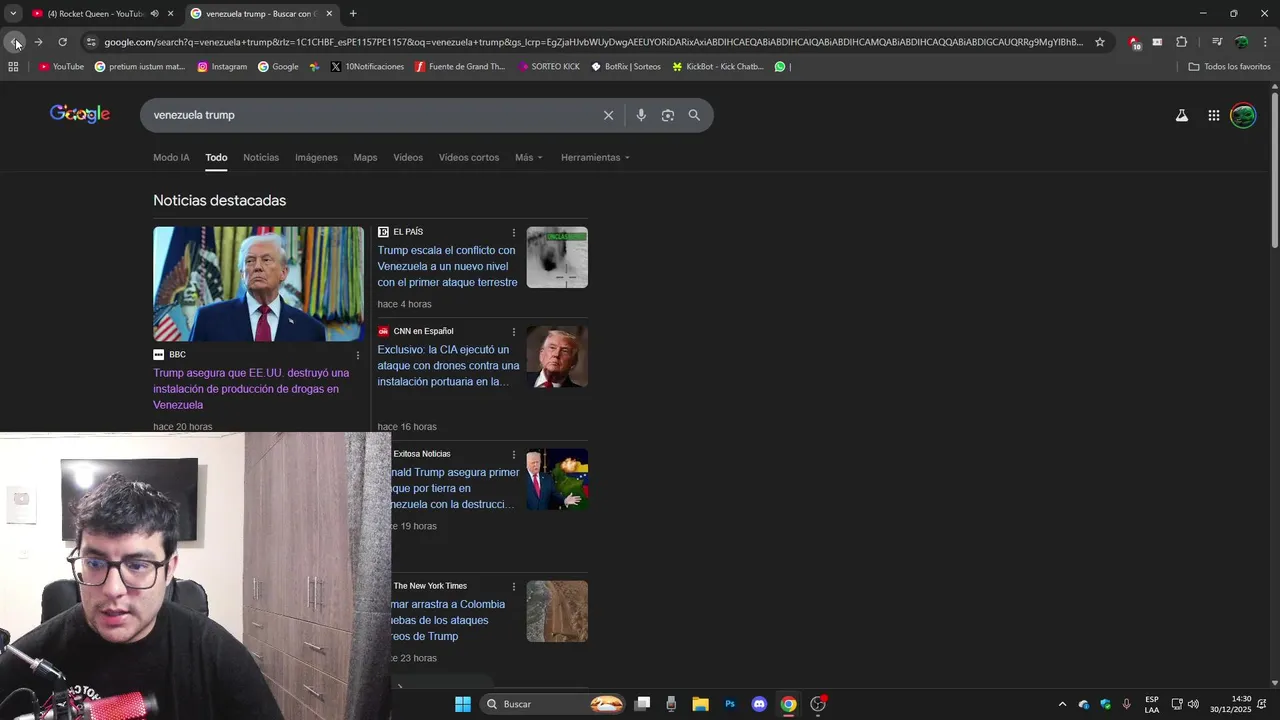
Task: Open the Google bookmark in bookmarks bar
Action: tap(278, 67)
